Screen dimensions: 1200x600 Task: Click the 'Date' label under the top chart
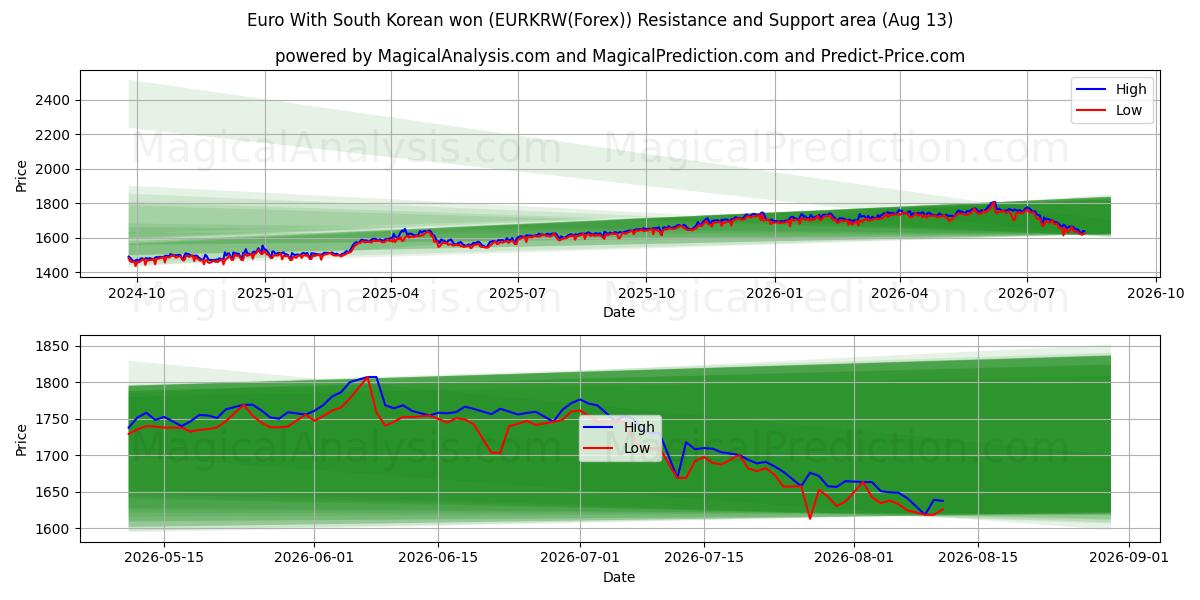(x=619, y=312)
